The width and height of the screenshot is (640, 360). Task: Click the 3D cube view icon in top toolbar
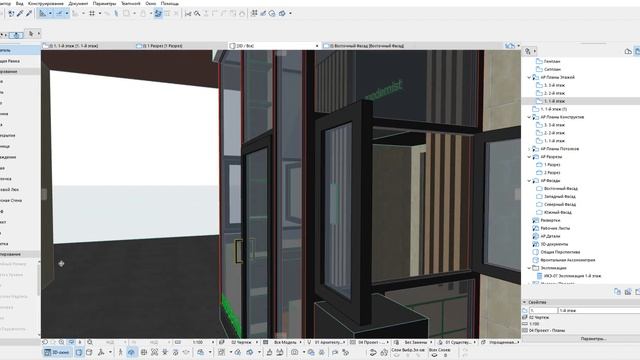[x=282, y=13]
